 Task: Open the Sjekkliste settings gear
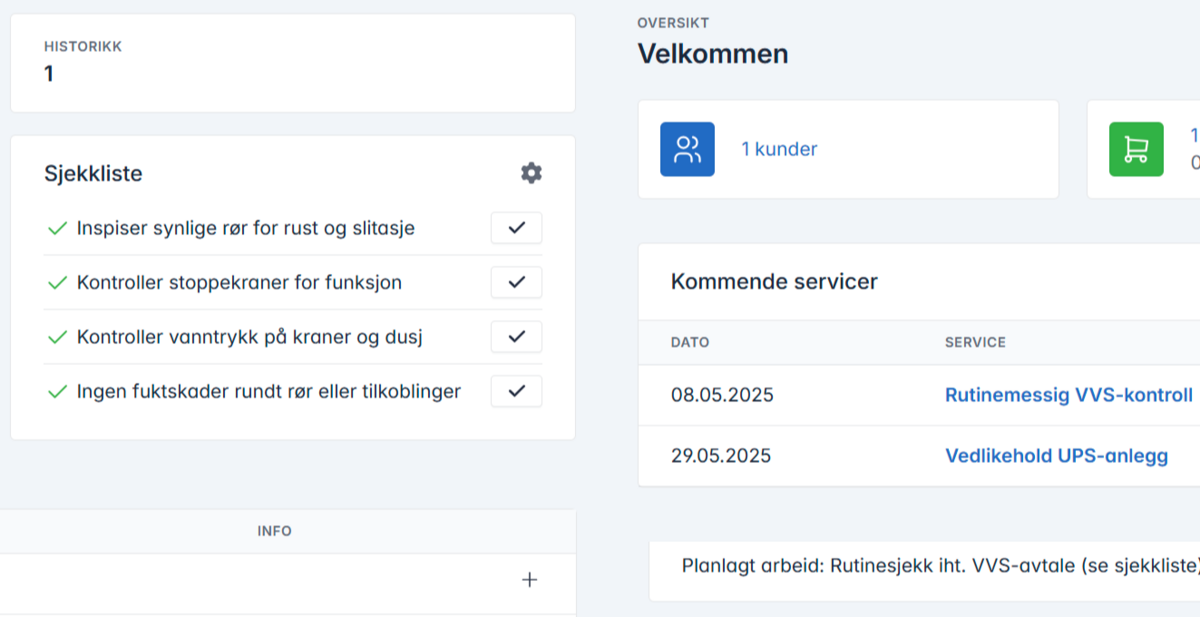point(531,173)
